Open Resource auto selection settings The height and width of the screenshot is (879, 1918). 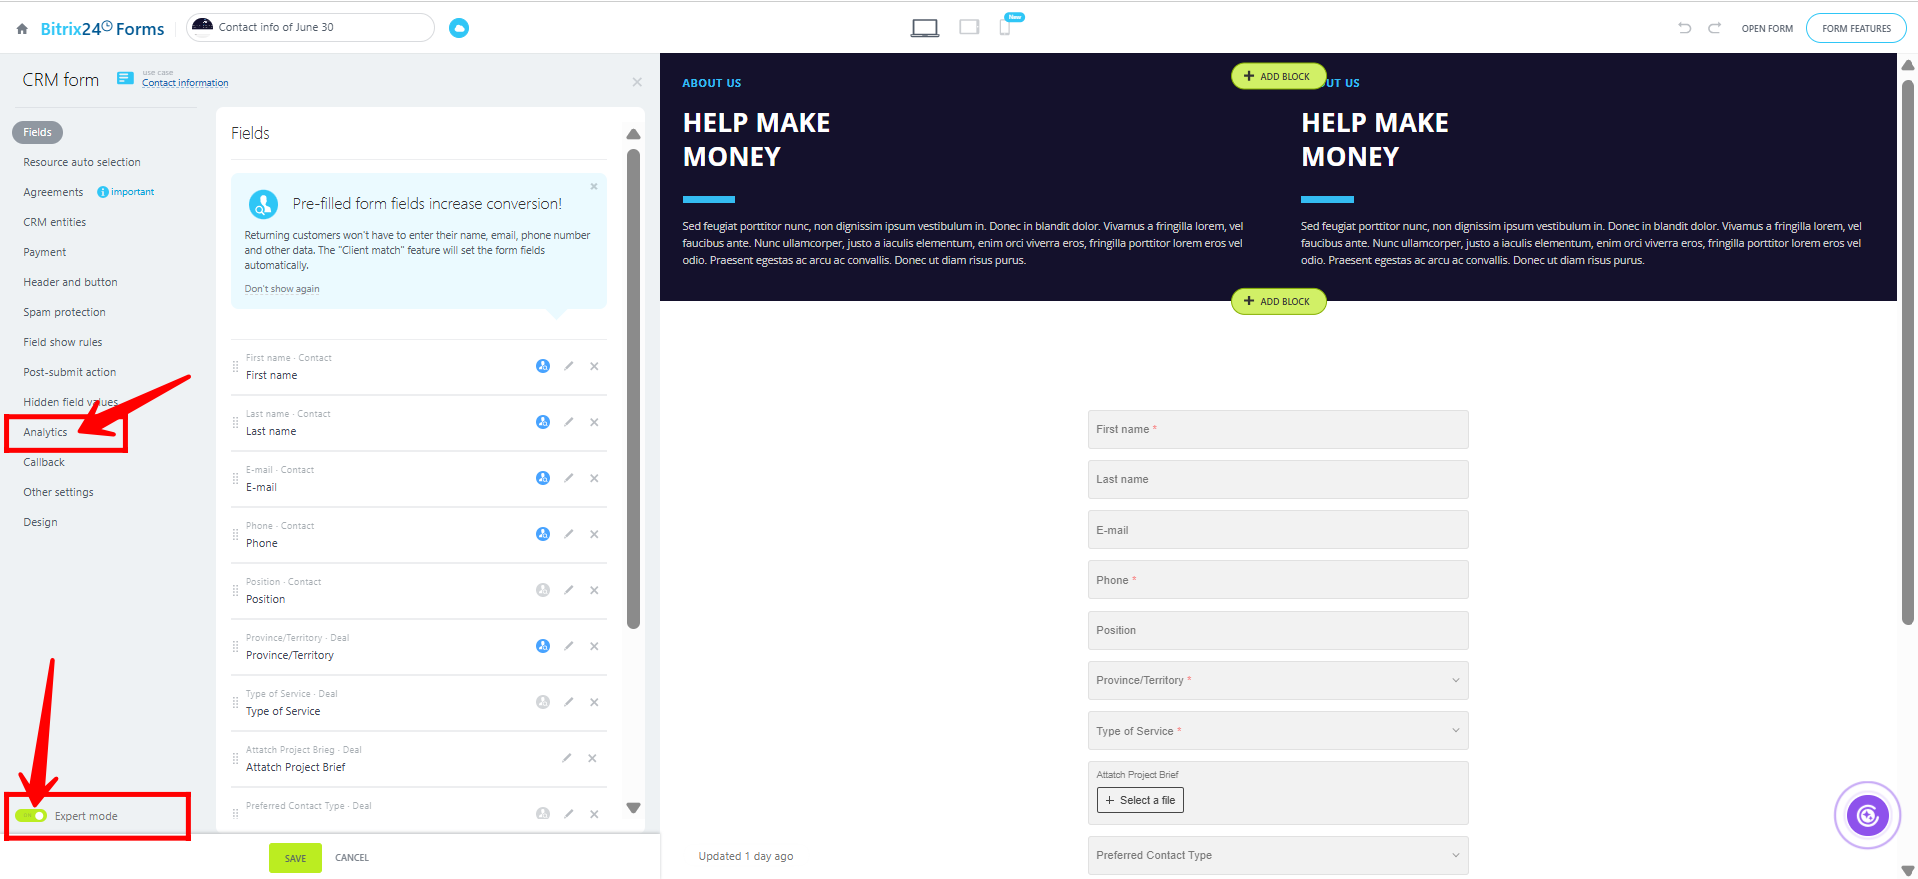(x=82, y=162)
